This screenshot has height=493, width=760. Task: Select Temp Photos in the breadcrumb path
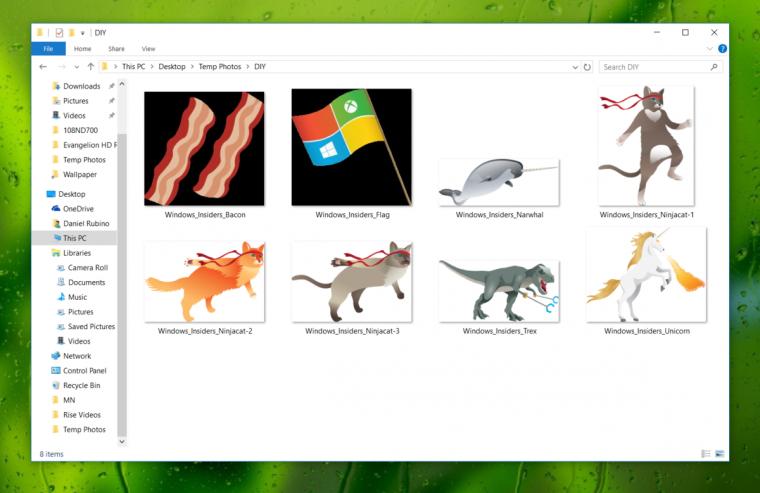pos(220,67)
